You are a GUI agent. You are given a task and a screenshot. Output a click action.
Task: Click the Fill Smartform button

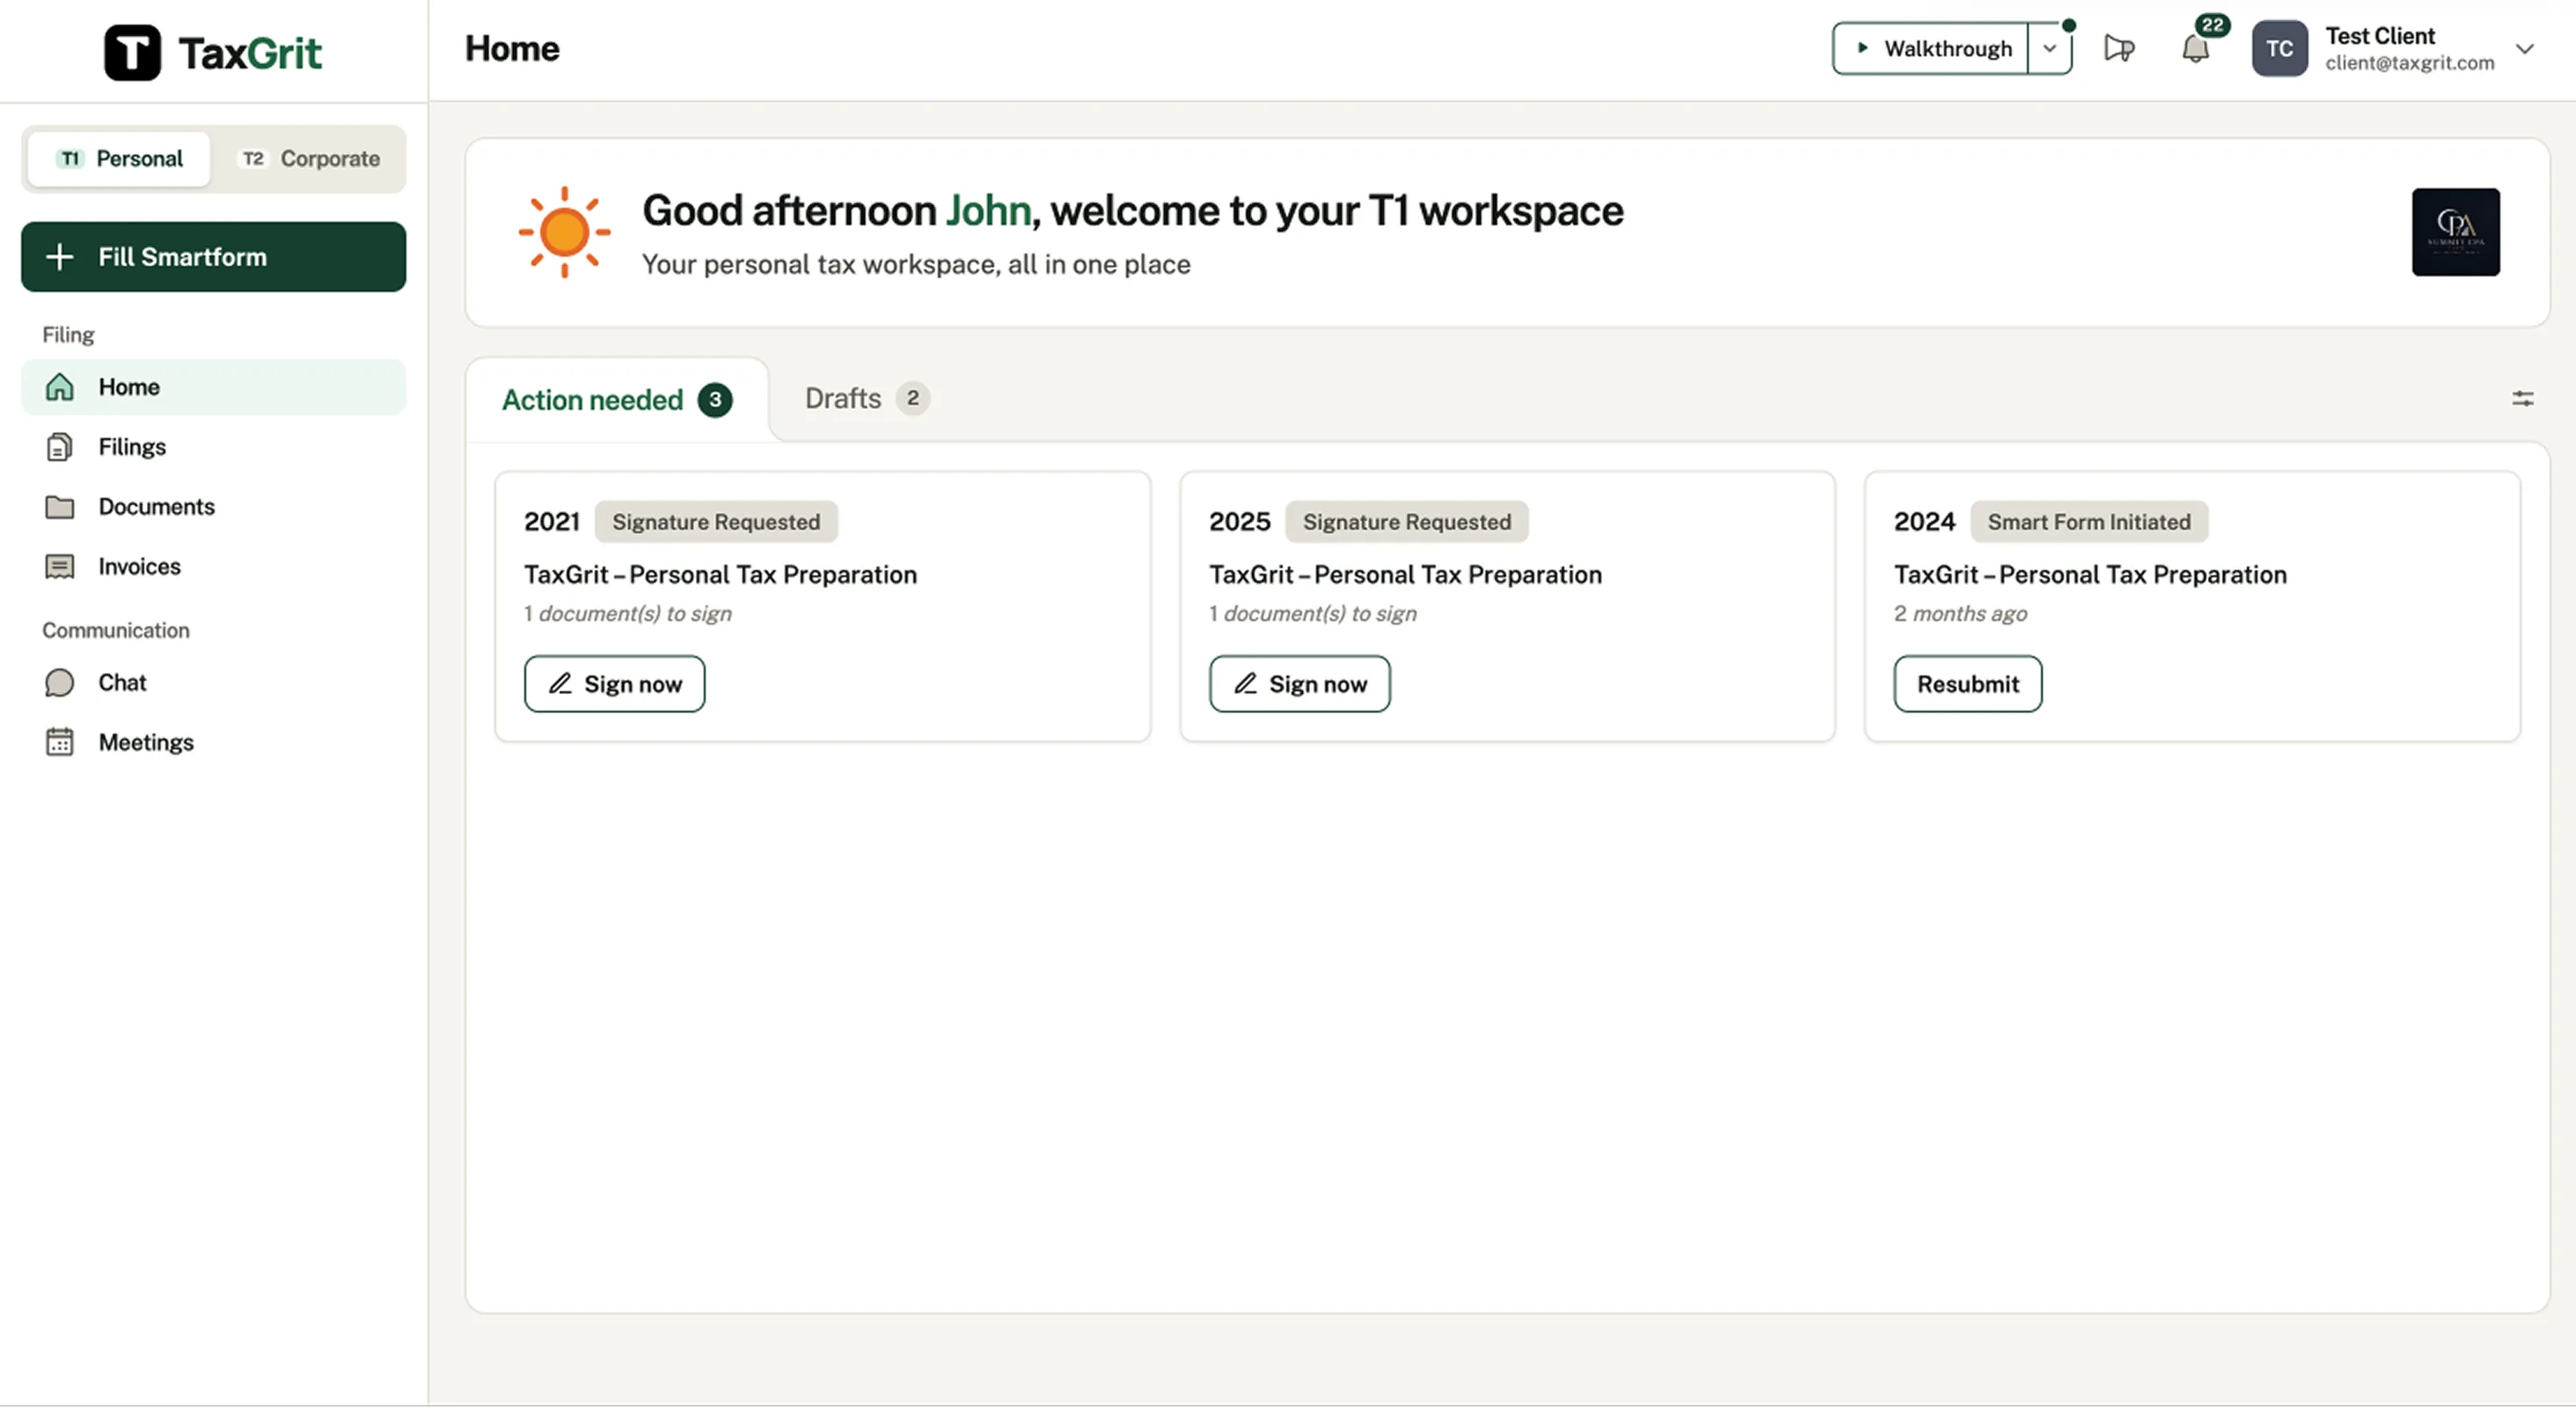(213, 257)
